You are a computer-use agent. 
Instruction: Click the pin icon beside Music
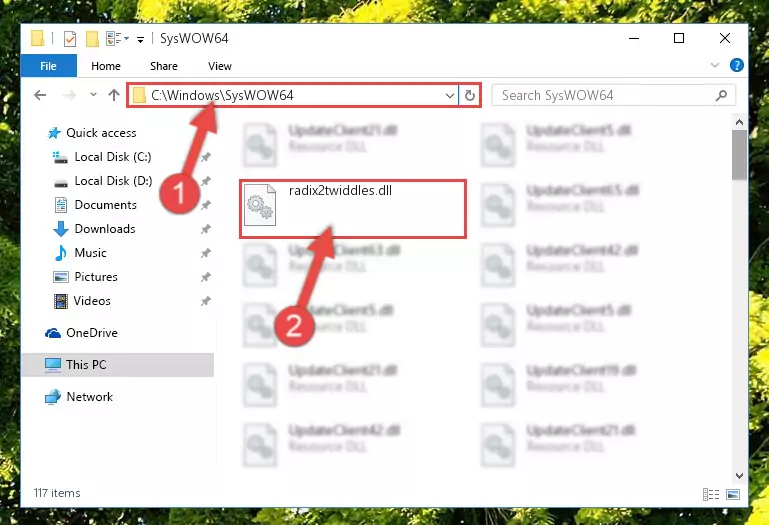tap(205, 253)
